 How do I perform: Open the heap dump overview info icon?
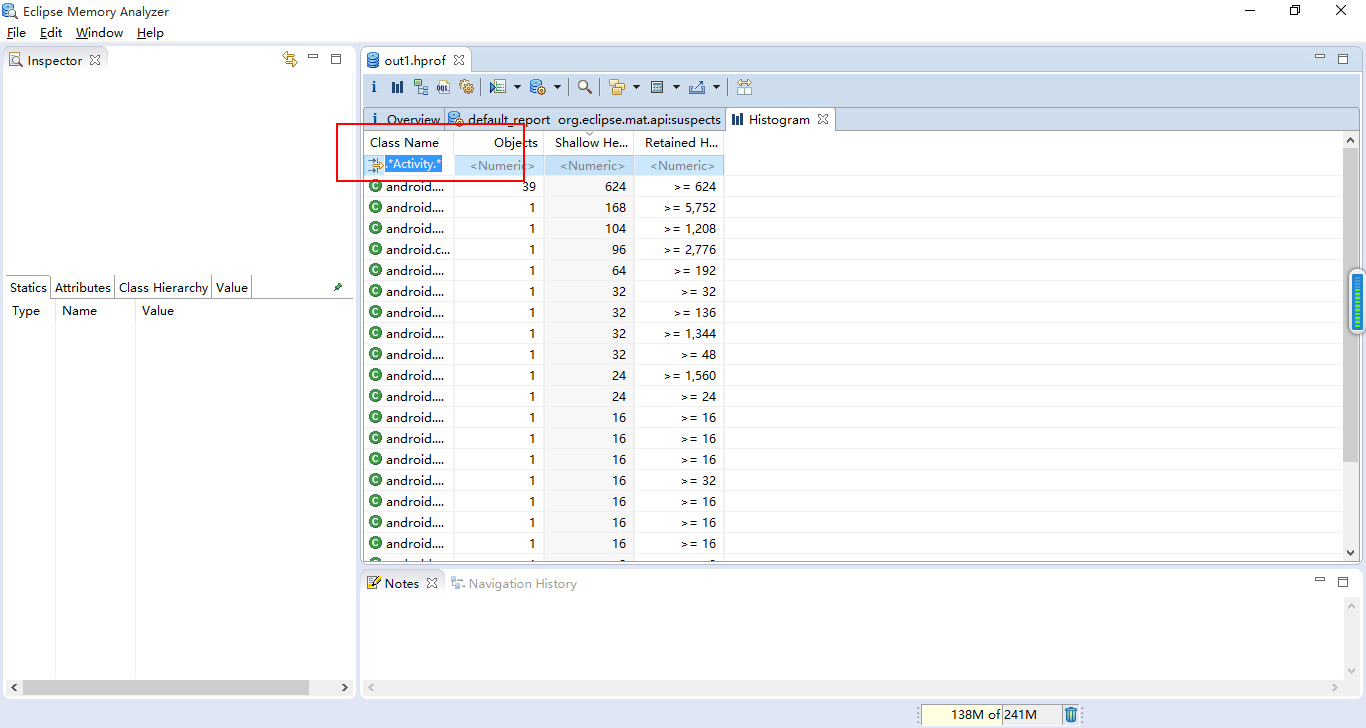point(374,87)
